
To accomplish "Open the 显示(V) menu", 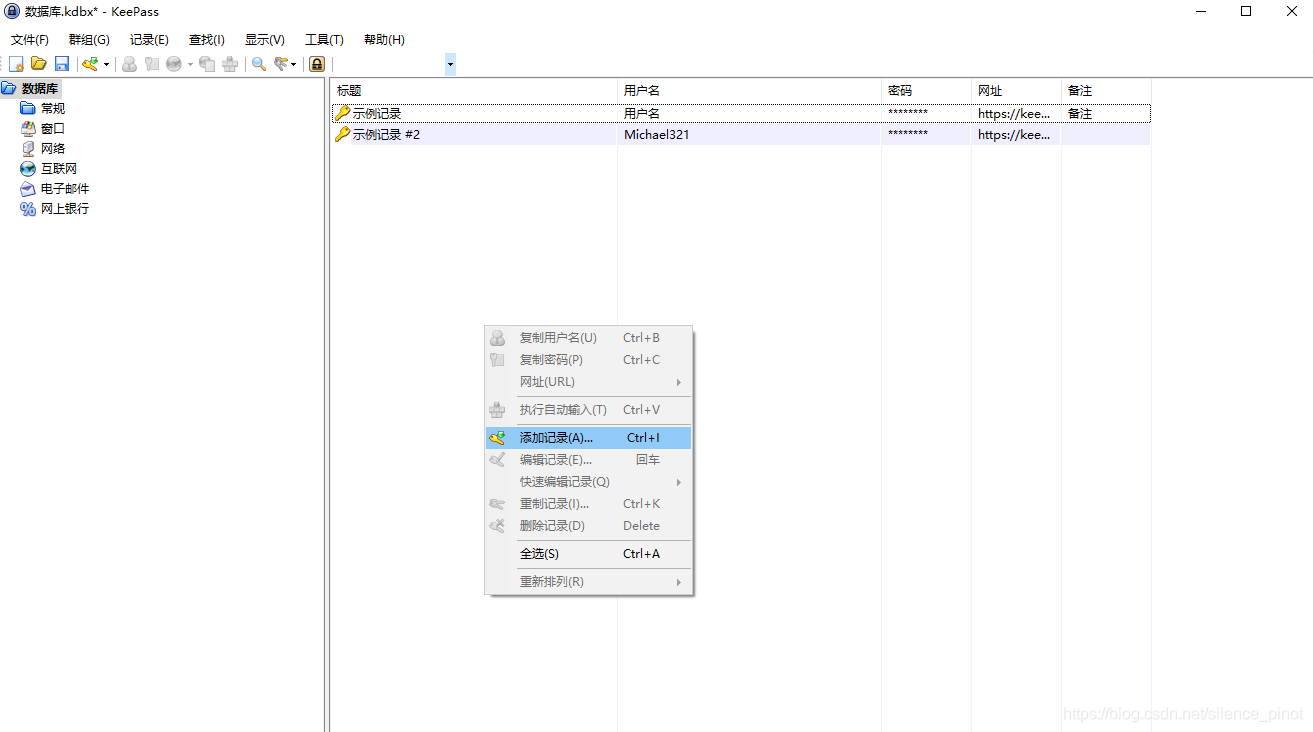I will click(265, 40).
